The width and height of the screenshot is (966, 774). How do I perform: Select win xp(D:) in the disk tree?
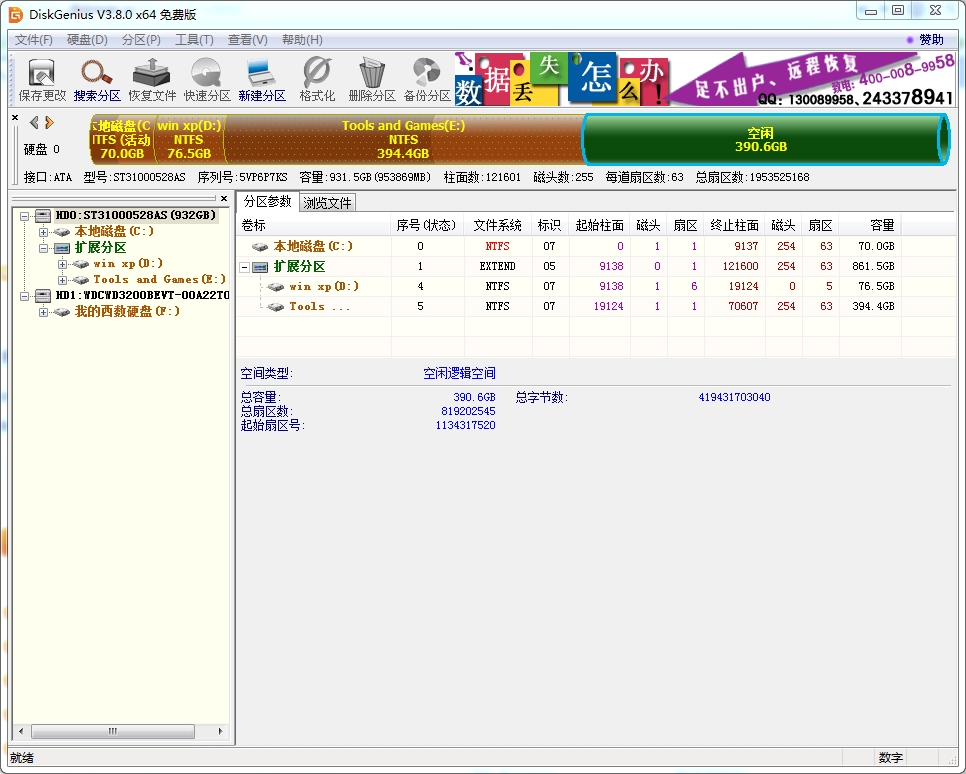128,263
